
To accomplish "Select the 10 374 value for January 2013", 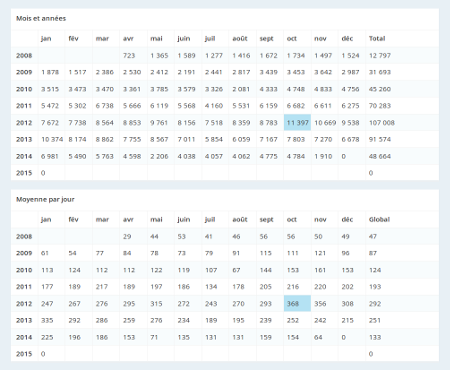I will point(52,139).
